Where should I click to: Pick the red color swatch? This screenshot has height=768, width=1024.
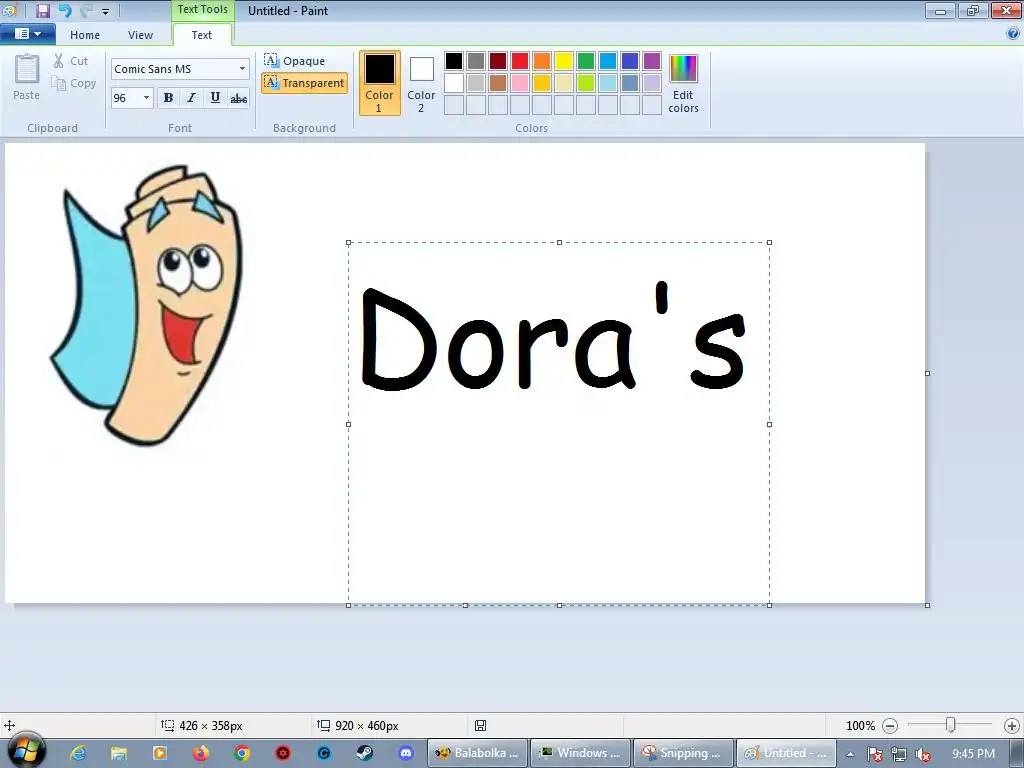(x=520, y=61)
